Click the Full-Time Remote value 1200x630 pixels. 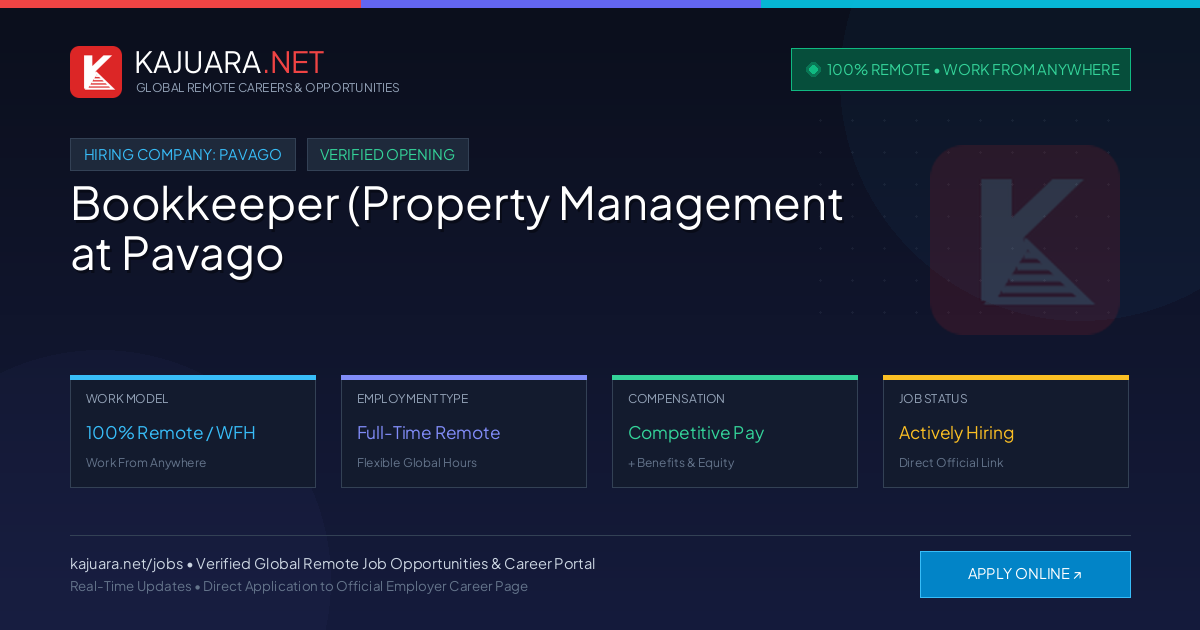pos(428,433)
